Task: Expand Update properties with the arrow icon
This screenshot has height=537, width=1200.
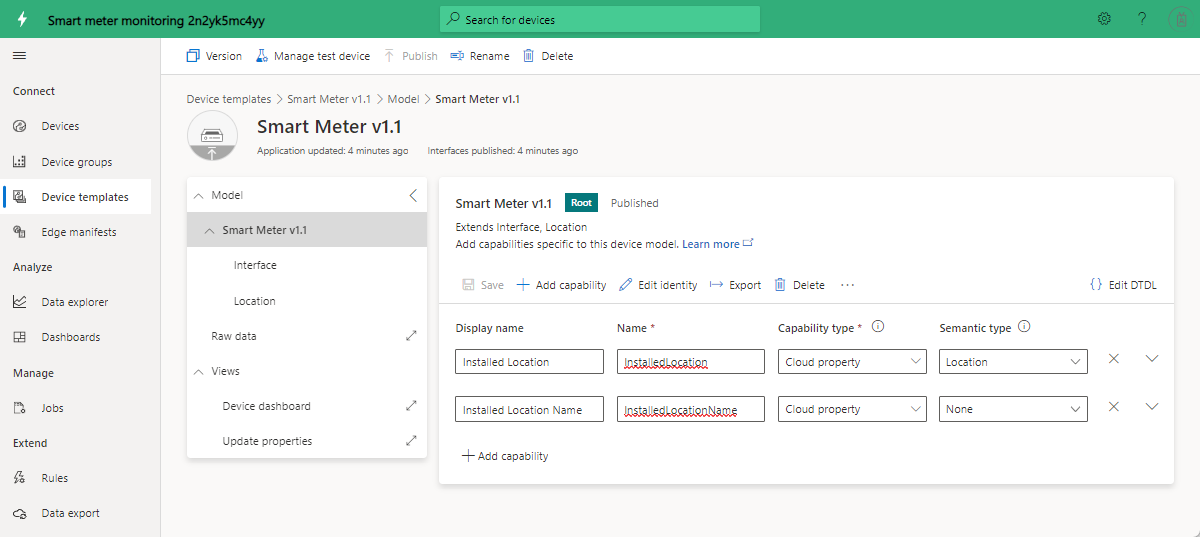Action: [x=411, y=441]
